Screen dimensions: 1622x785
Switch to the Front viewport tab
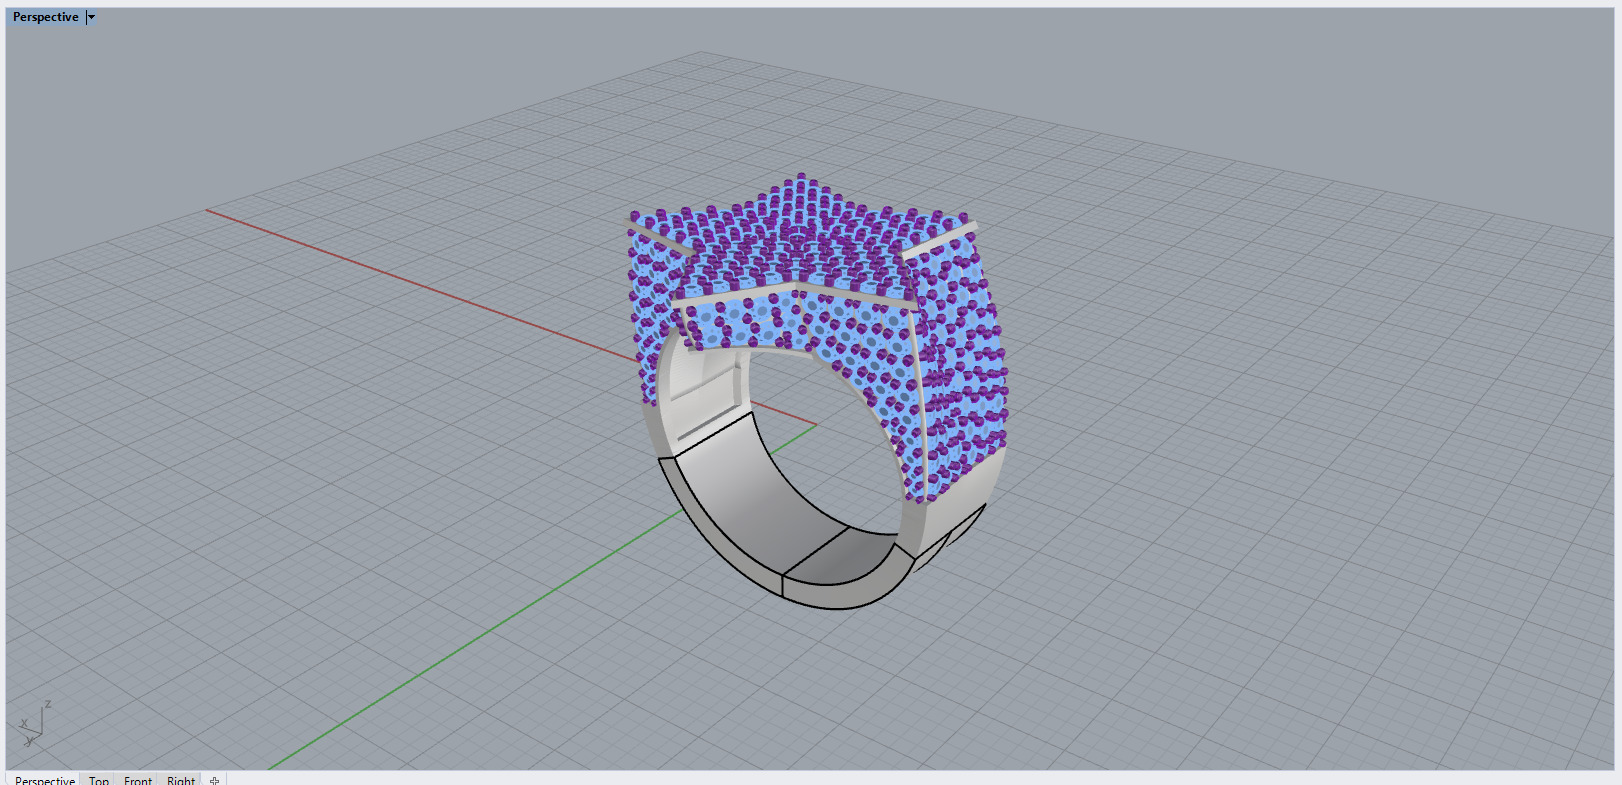[x=138, y=780]
